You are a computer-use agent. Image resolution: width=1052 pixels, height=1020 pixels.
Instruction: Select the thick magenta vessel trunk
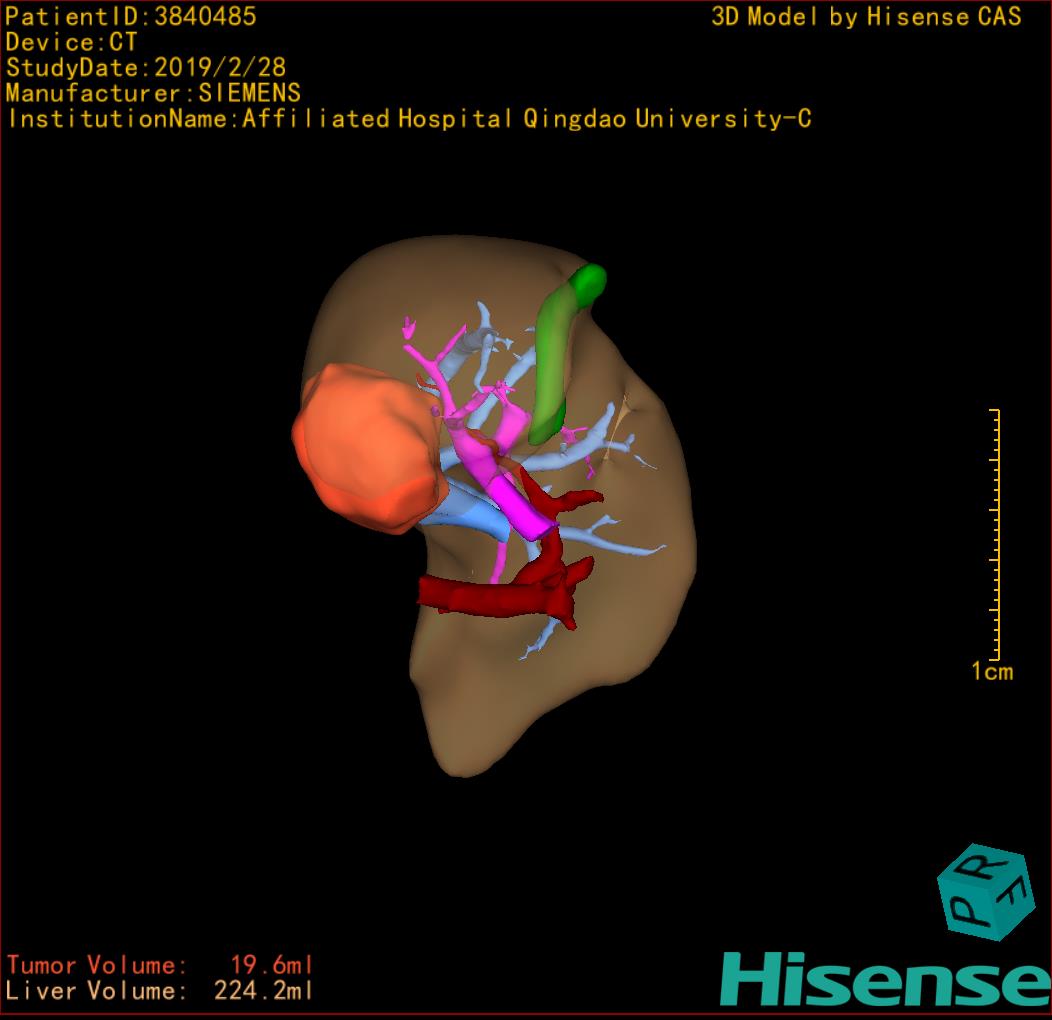pyautogui.click(x=514, y=500)
